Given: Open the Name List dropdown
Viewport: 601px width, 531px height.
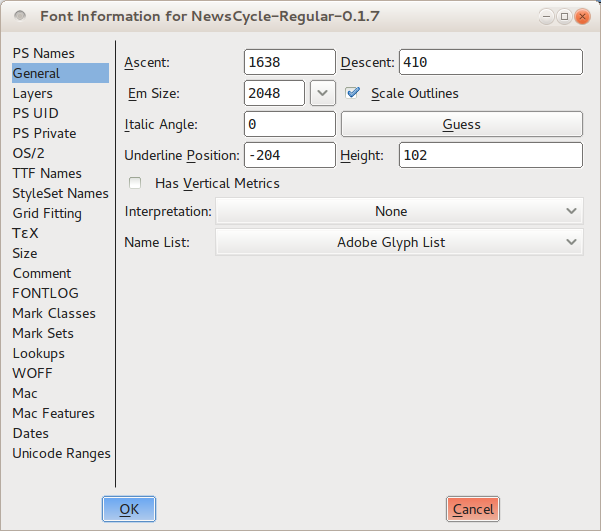Looking at the screenshot, I should click(x=399, y=242).
